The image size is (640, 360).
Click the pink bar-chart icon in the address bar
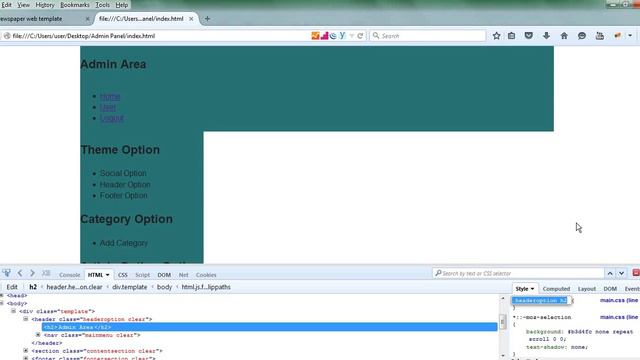[x=324, y=36]
